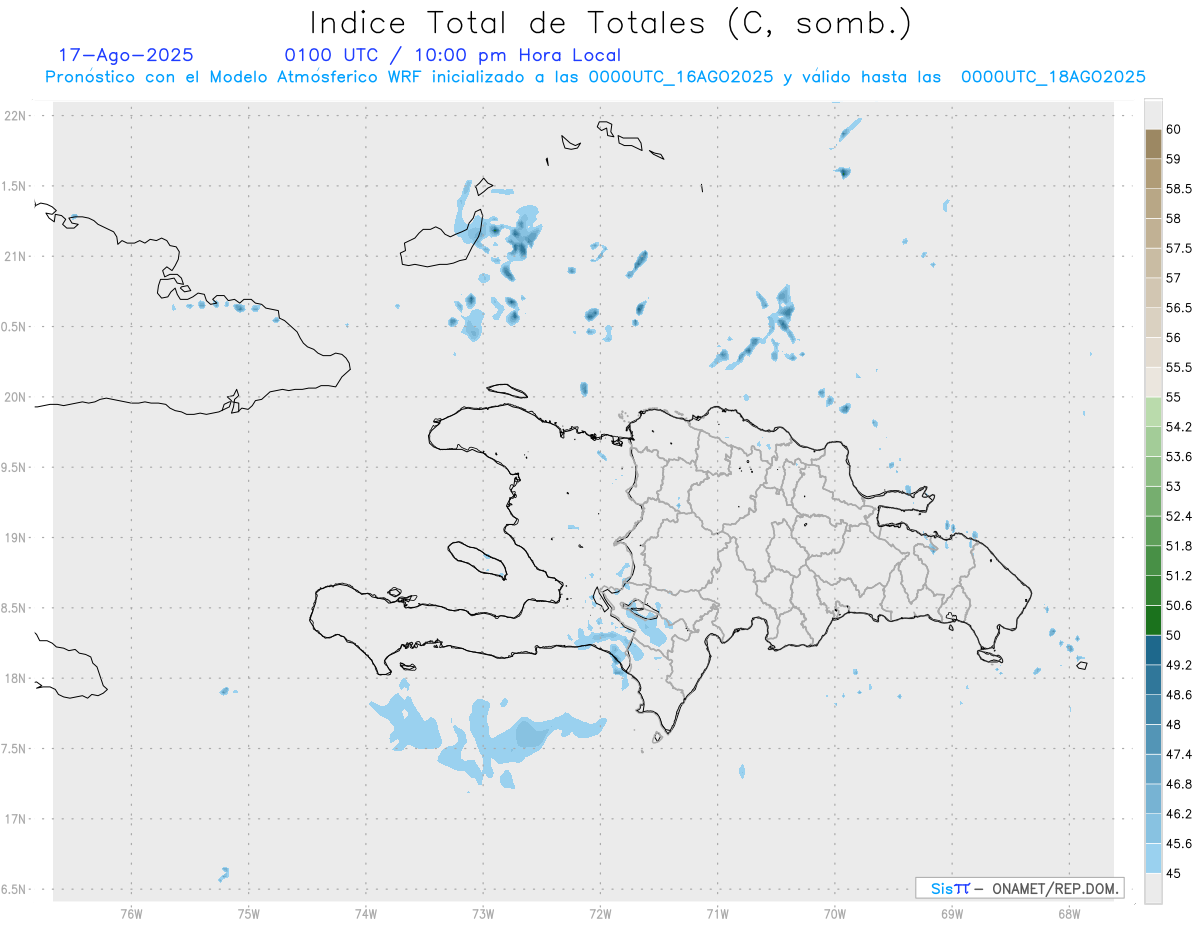The image size is (1200, 927).
Task: Click the darkest green swatch between 50 and 50.6
Action: 1153,620
